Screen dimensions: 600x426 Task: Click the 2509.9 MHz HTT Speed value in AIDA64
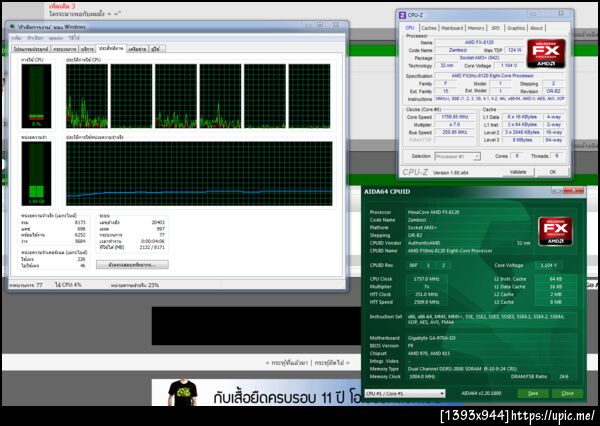click(426, 302)
